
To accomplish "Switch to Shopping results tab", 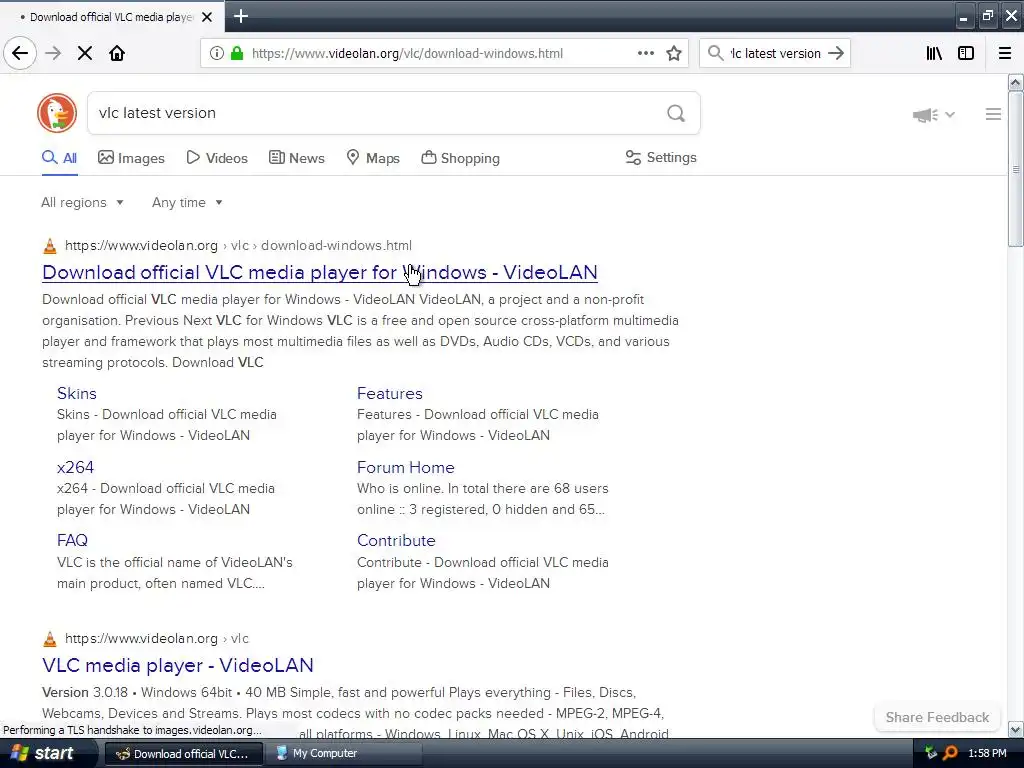I will click(x=460, y=158).
